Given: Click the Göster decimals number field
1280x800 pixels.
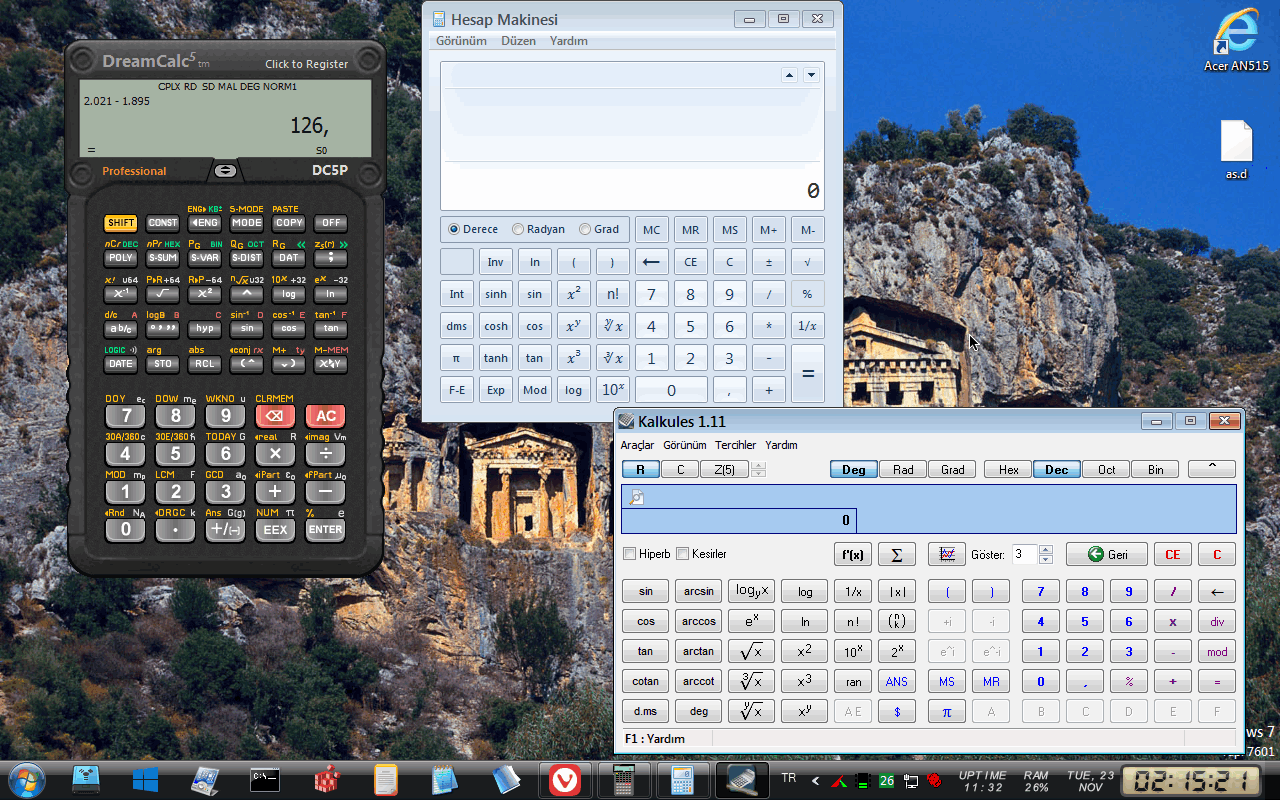Looking at the screenshot, I should 1025,554.
